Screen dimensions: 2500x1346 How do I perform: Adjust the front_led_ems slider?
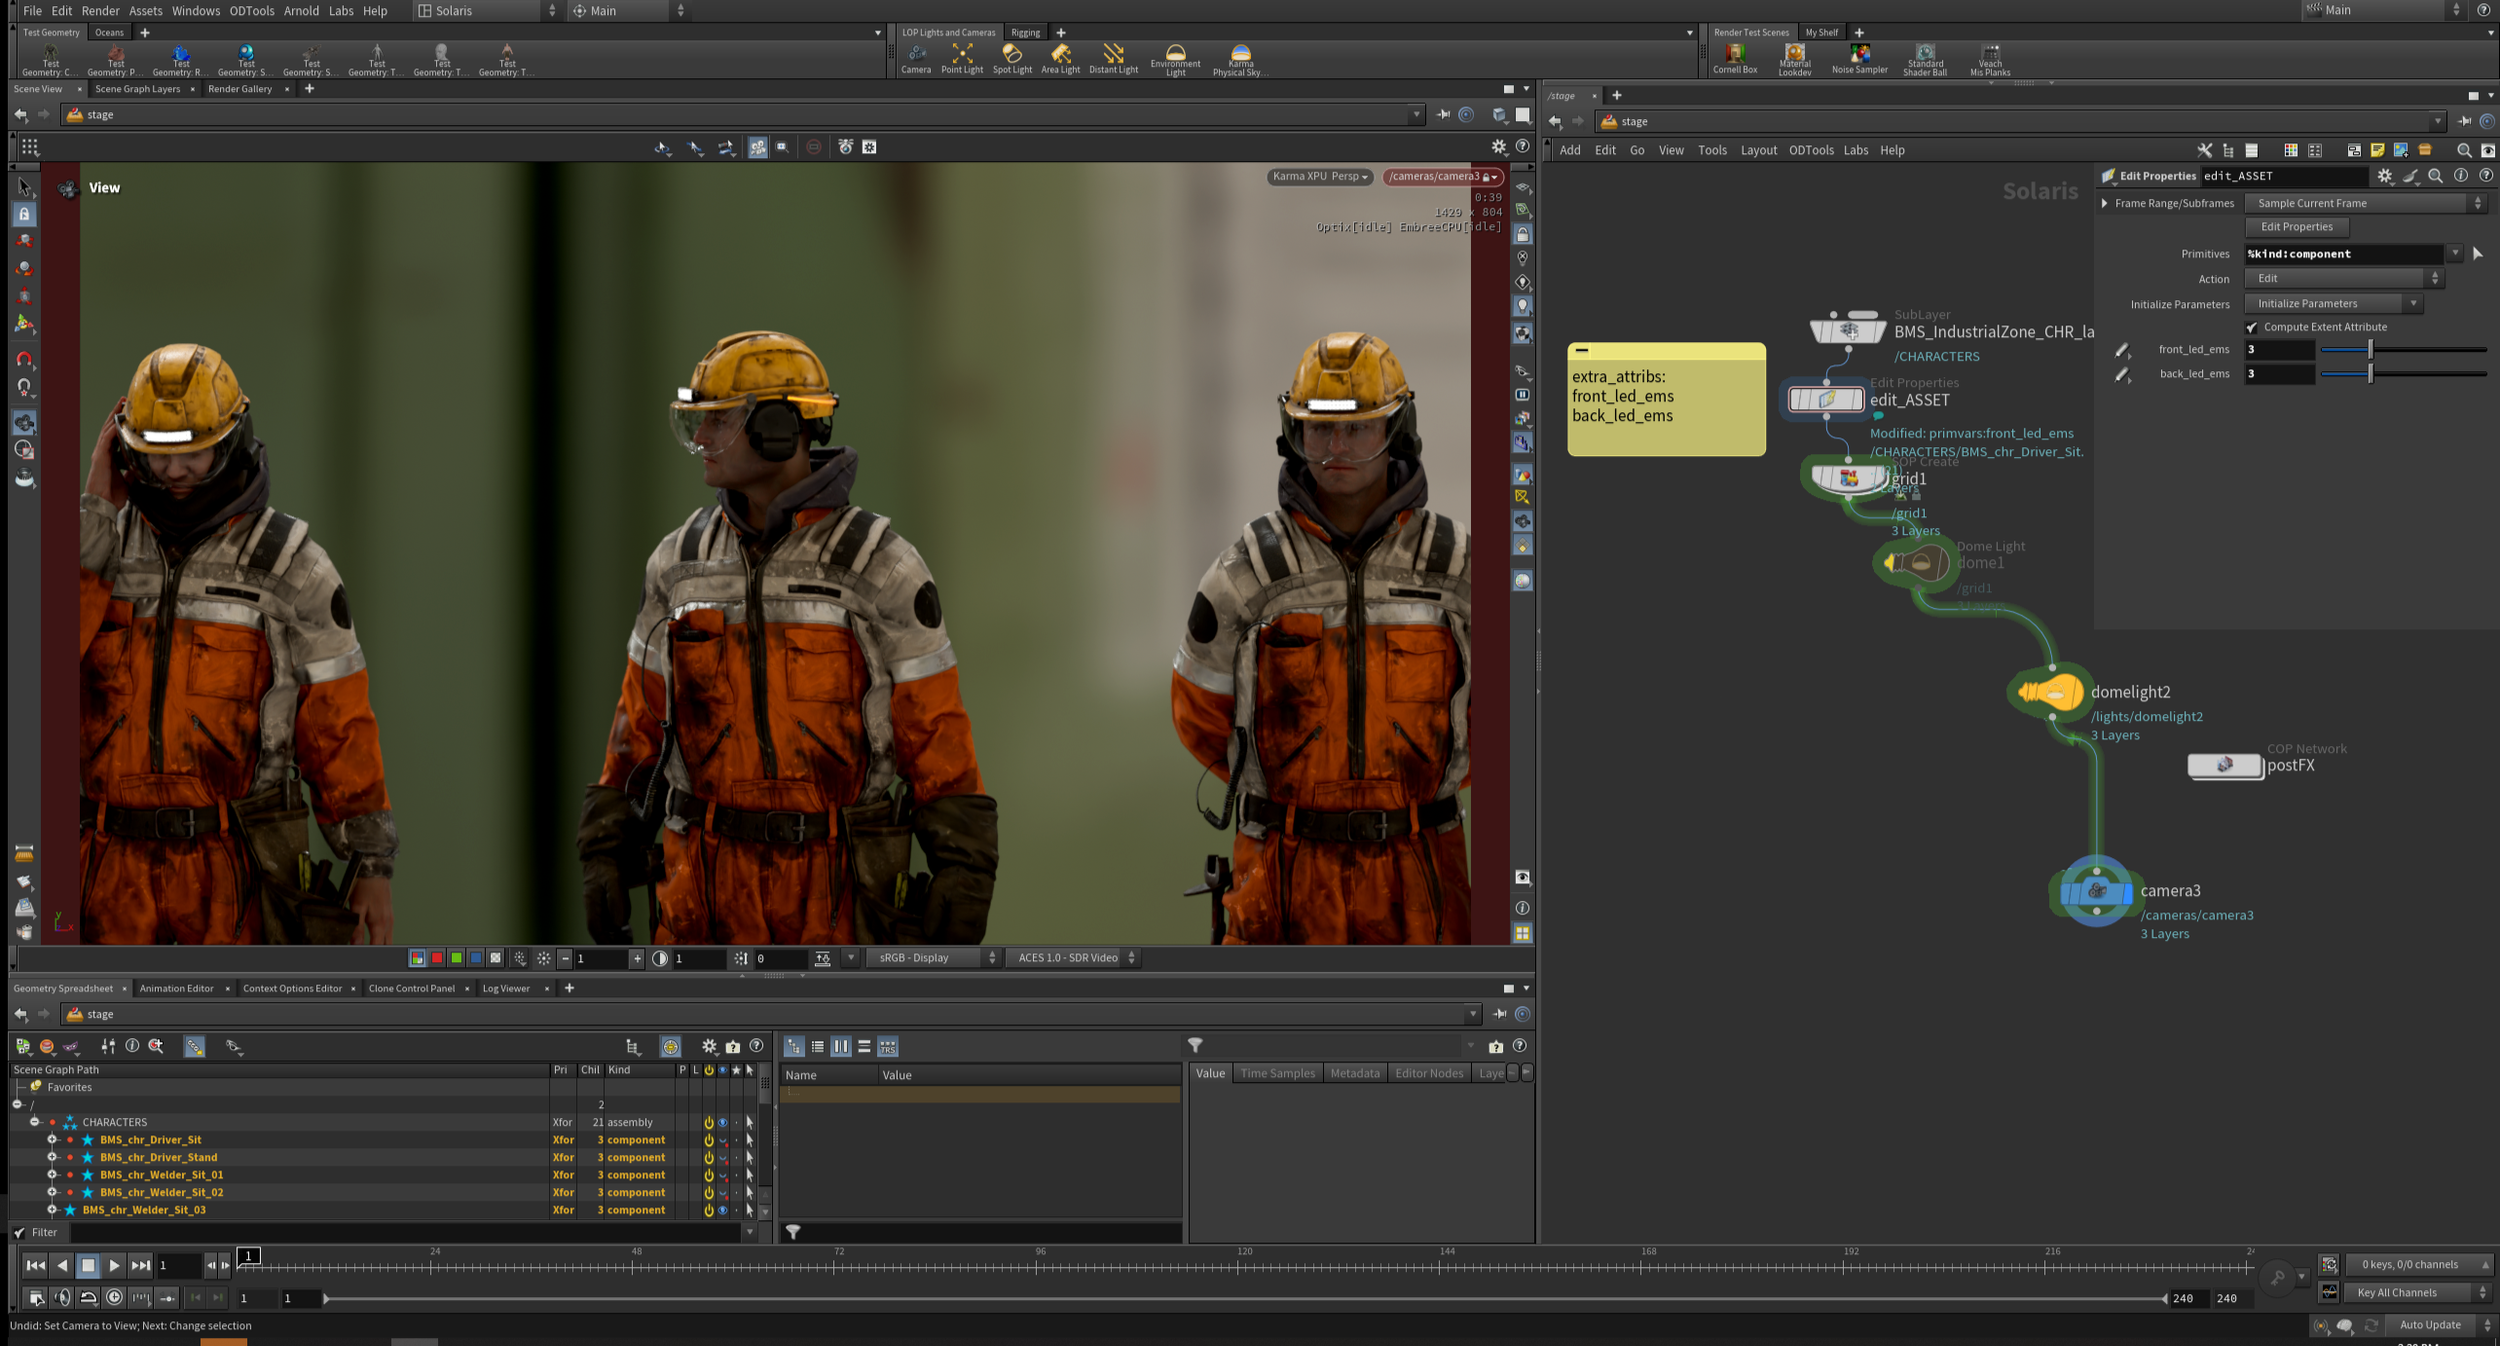click(2370, 349)
